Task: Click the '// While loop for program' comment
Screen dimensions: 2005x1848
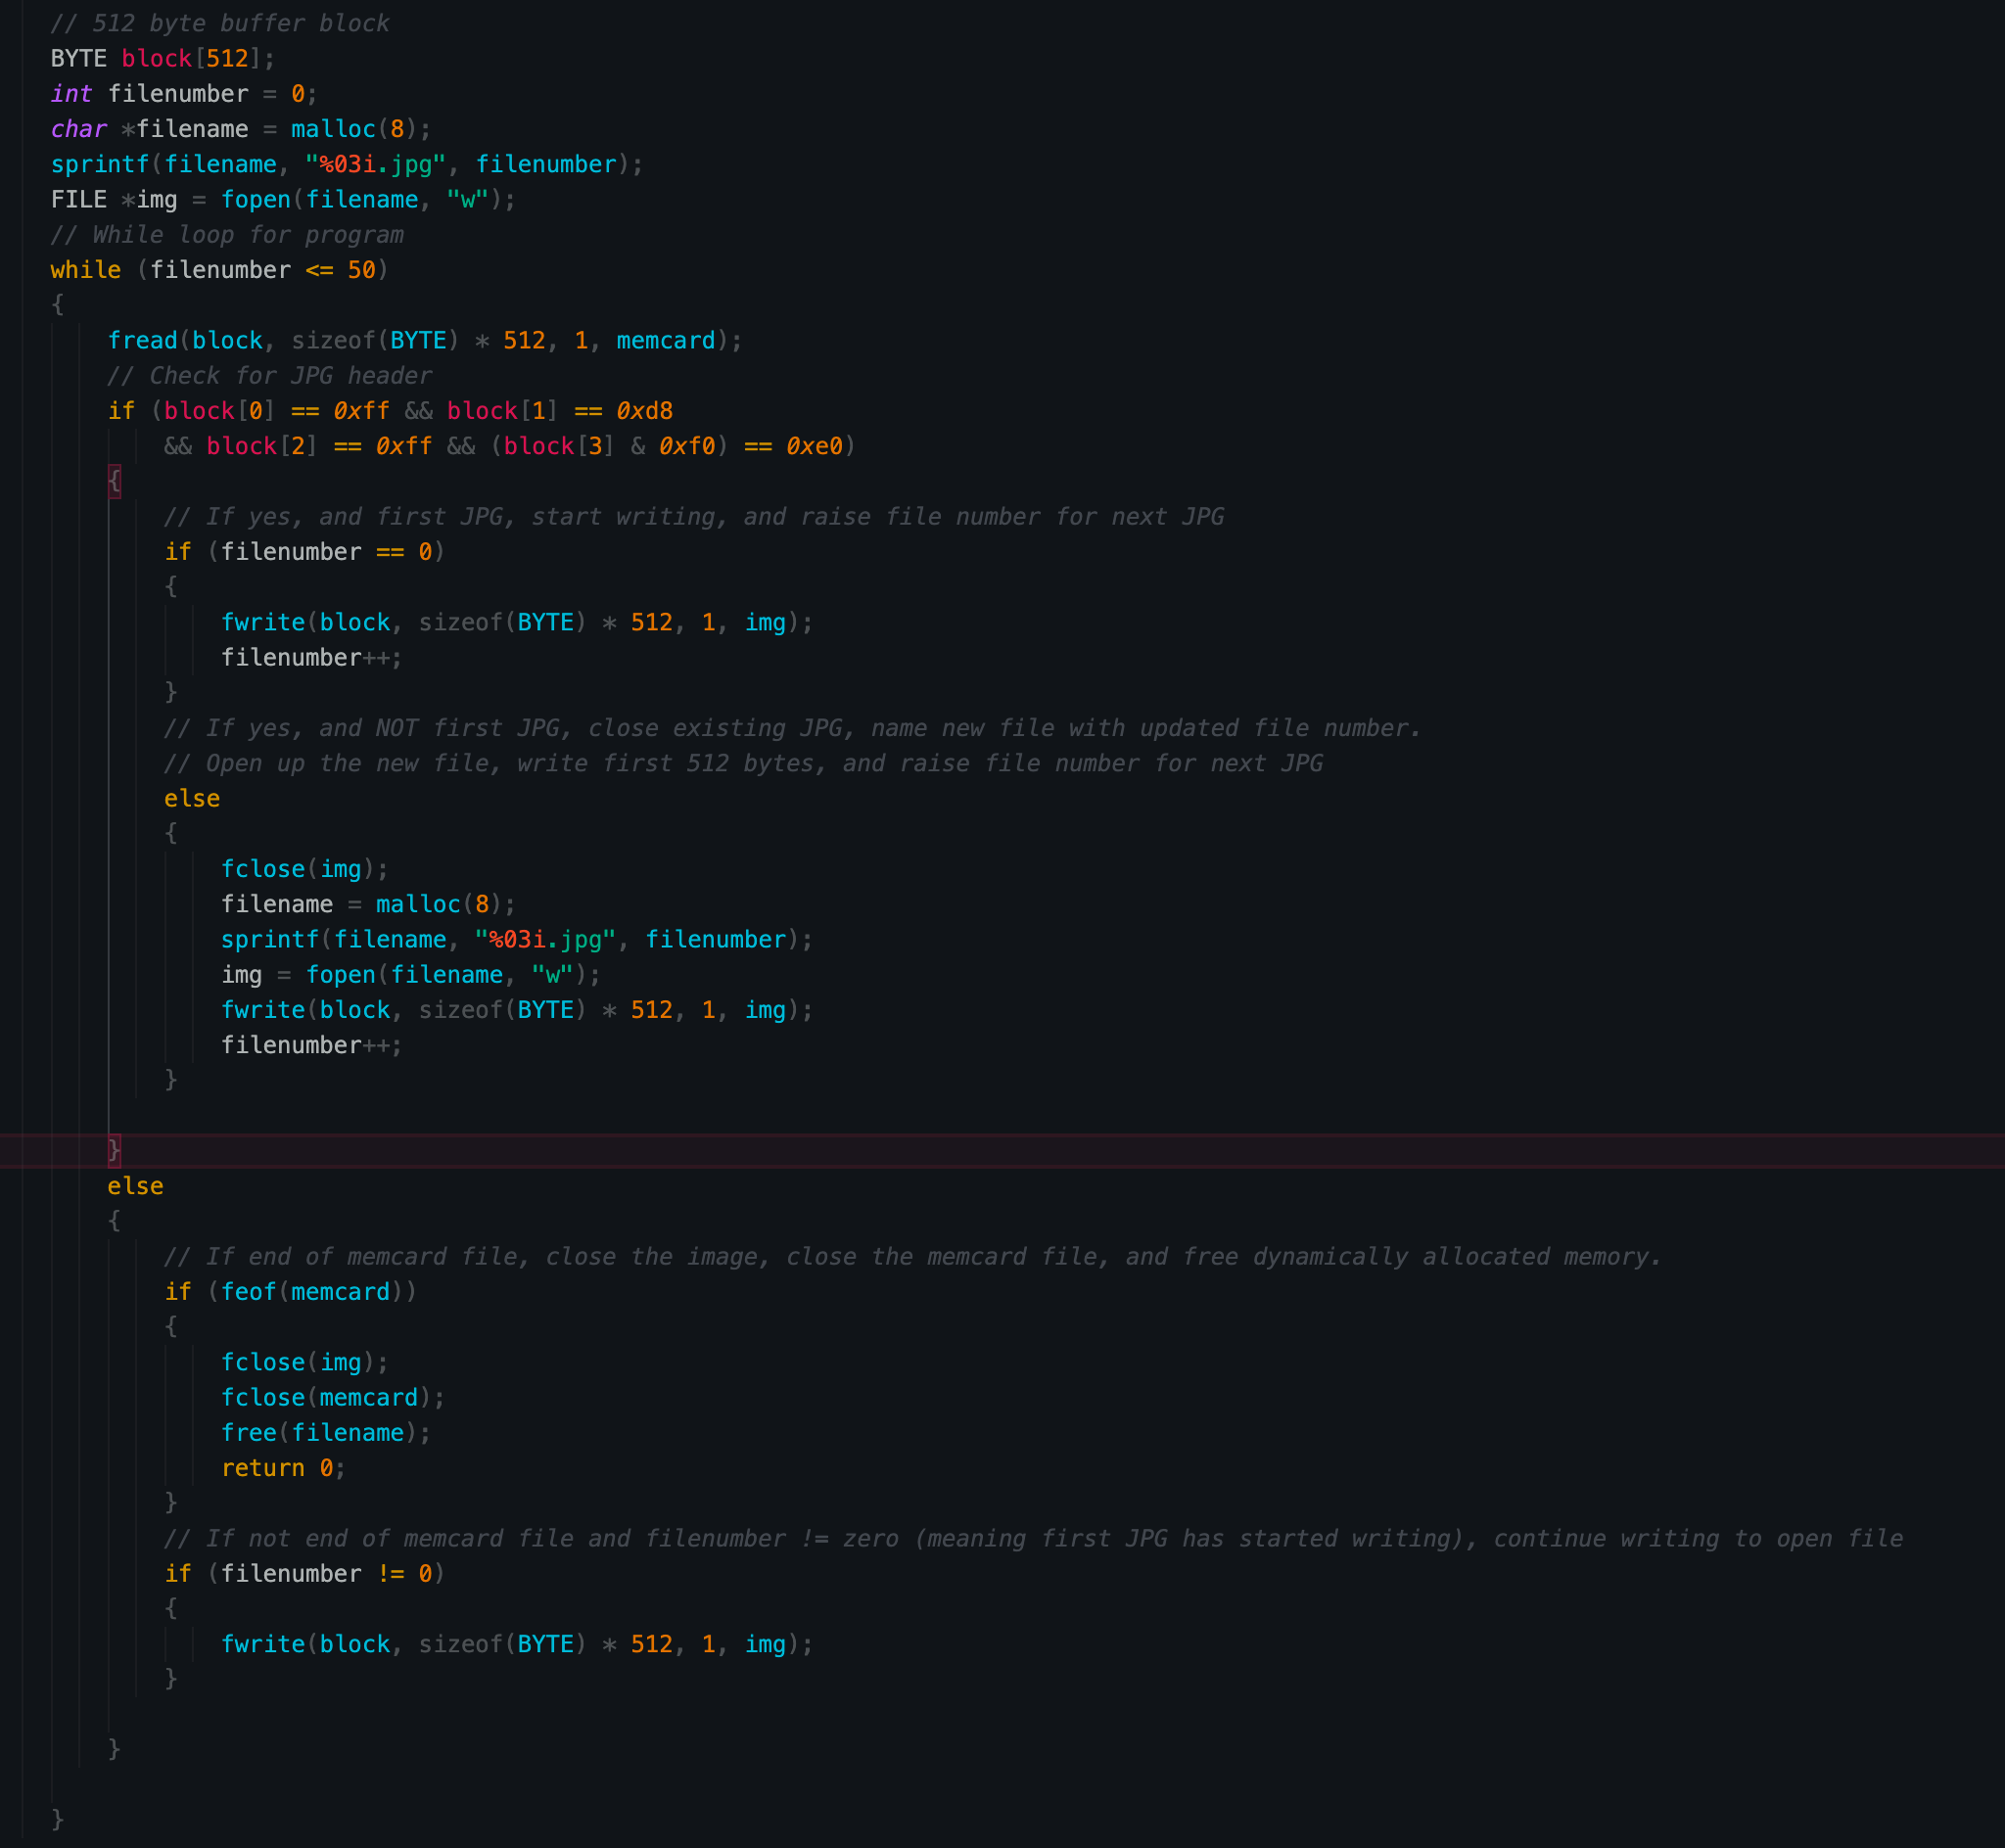Action: click(226, 235)
